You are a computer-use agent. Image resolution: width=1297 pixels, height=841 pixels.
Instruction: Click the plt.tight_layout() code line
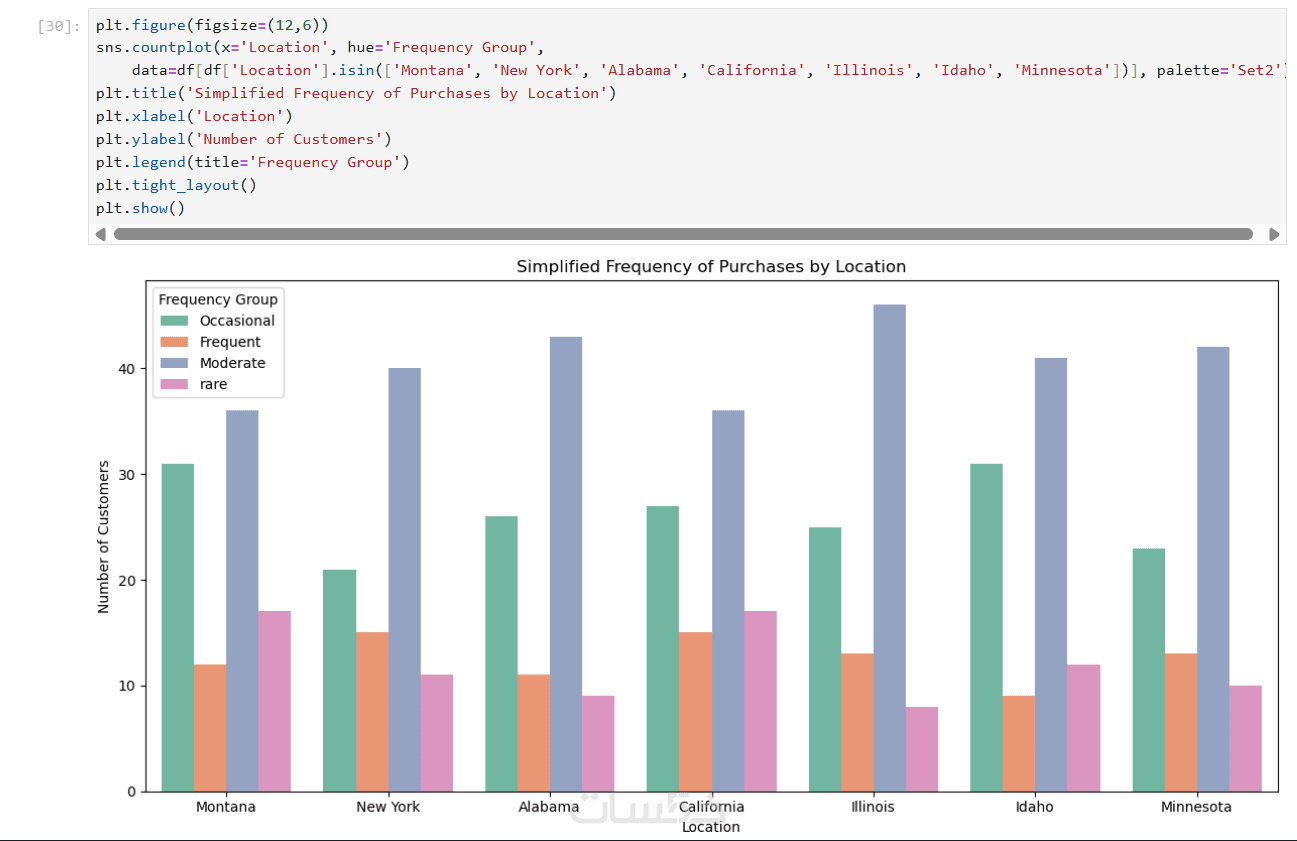(176, 185)
